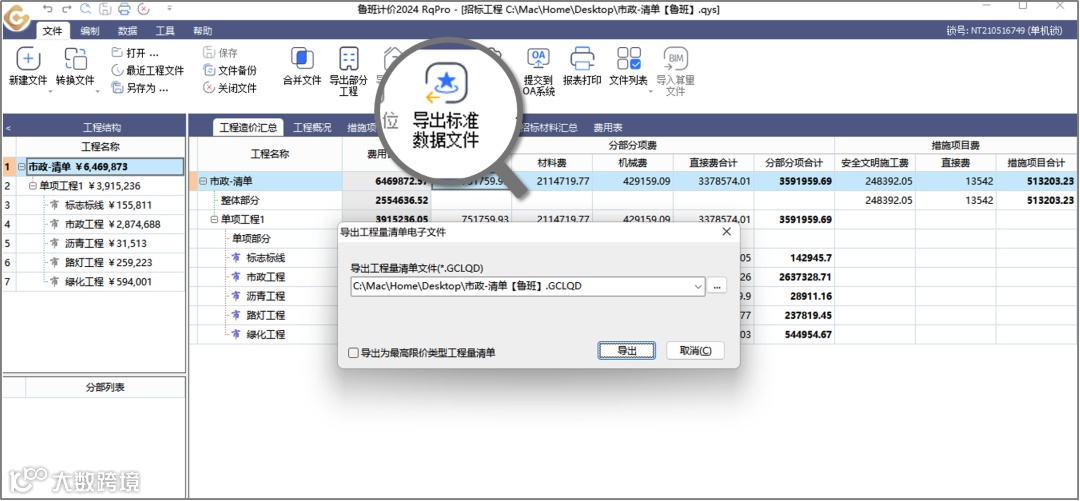Switch to the 工具 ribbon tab
This screenshot has height=501, width=1080.
point(165,31)
